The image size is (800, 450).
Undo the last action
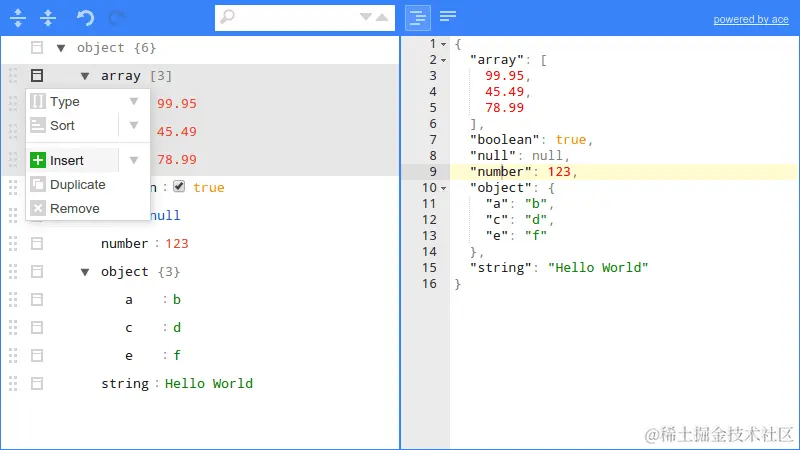85,18
